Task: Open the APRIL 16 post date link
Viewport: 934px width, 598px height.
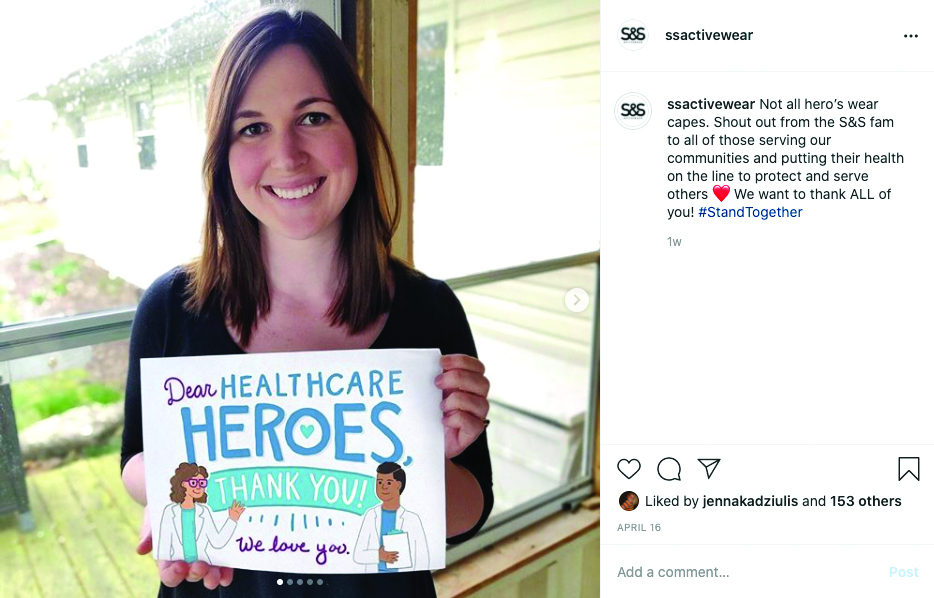Action: click(x=639, y=528)
